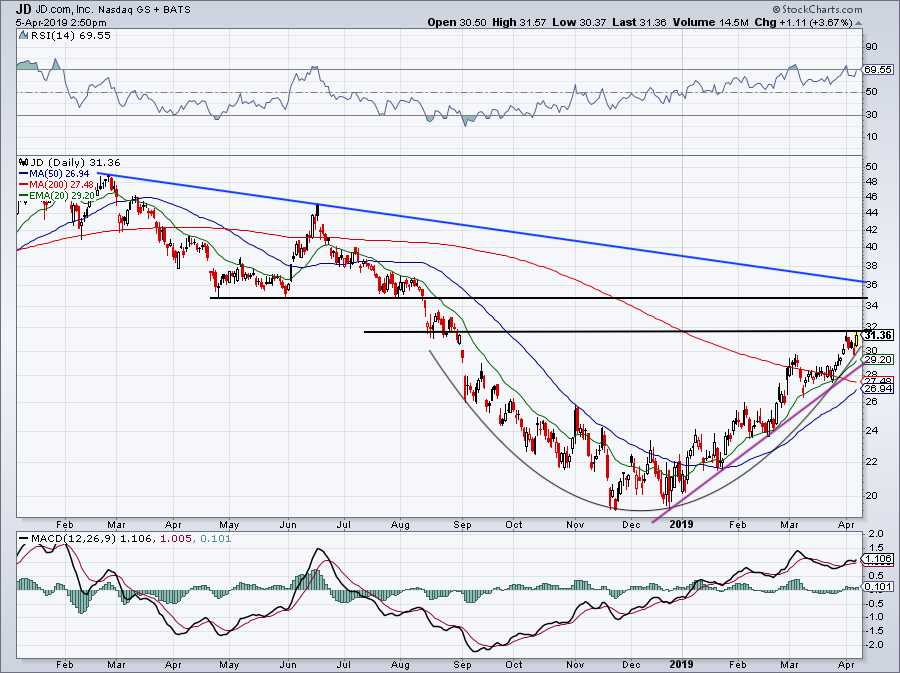Click the 2019 year label under the price chart
Image resolution: width=900 pixels, height=673 pixels.
681,524
